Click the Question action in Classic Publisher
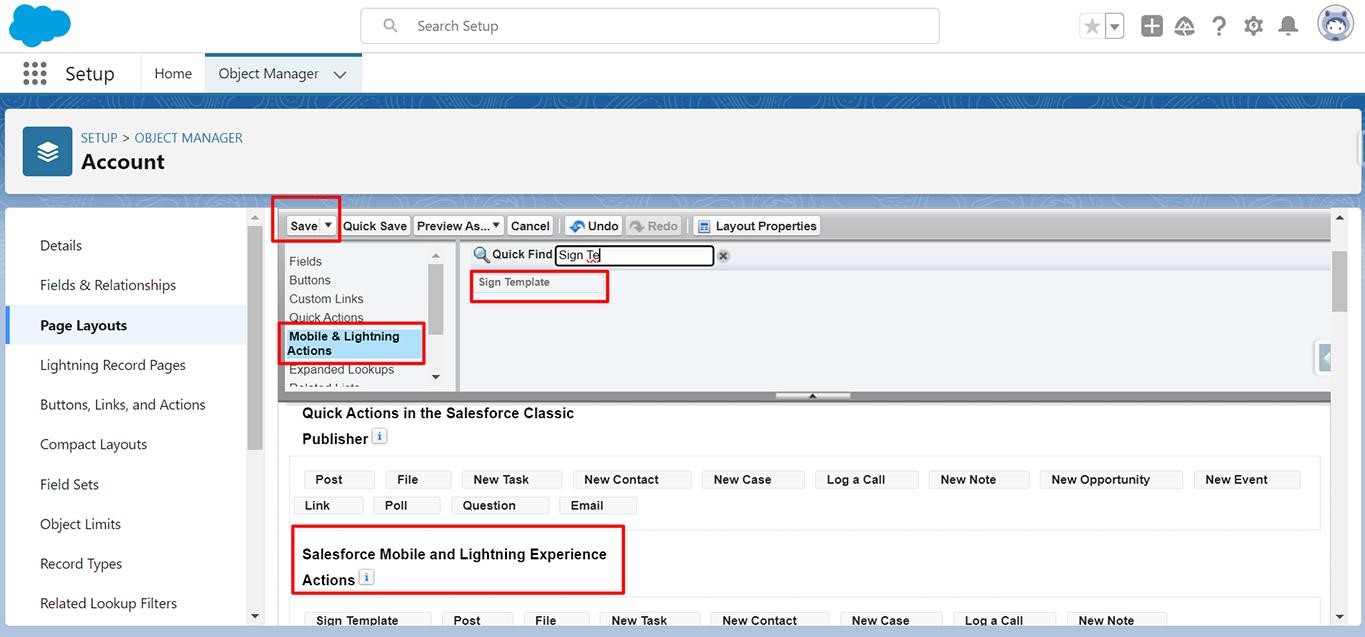 (x=500, y=506)
